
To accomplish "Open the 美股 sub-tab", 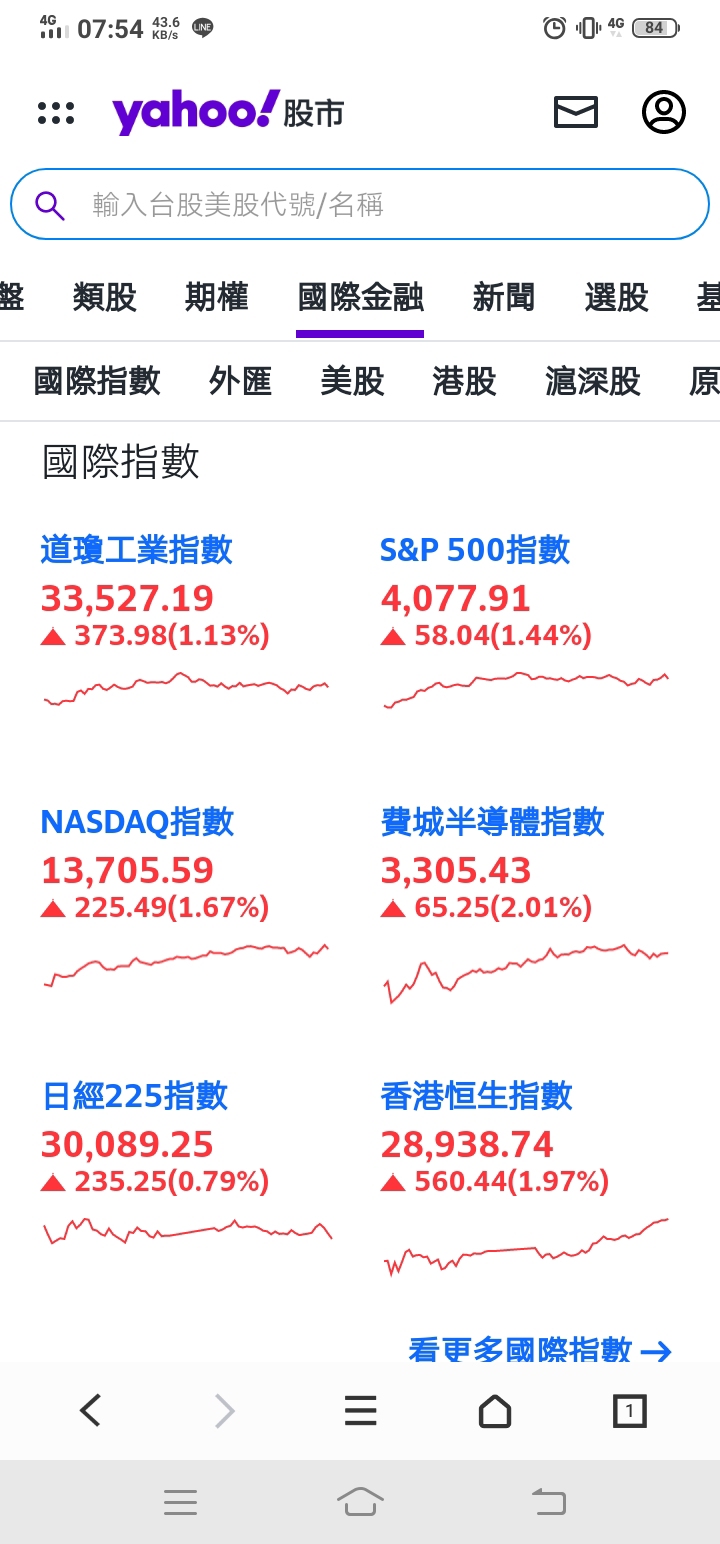I will (x=353, y=381).
